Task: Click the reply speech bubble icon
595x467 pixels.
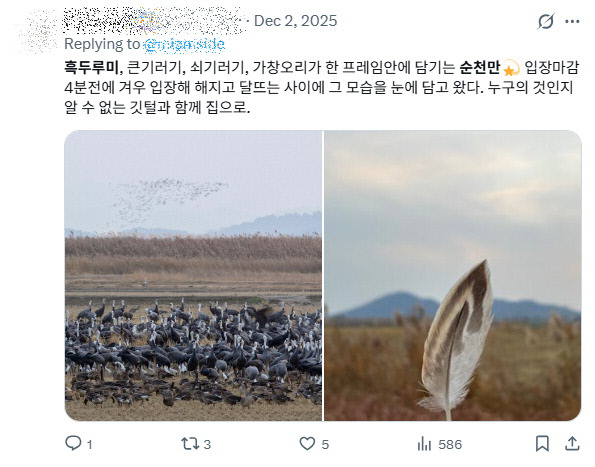Action: click(x=73, y=443)
